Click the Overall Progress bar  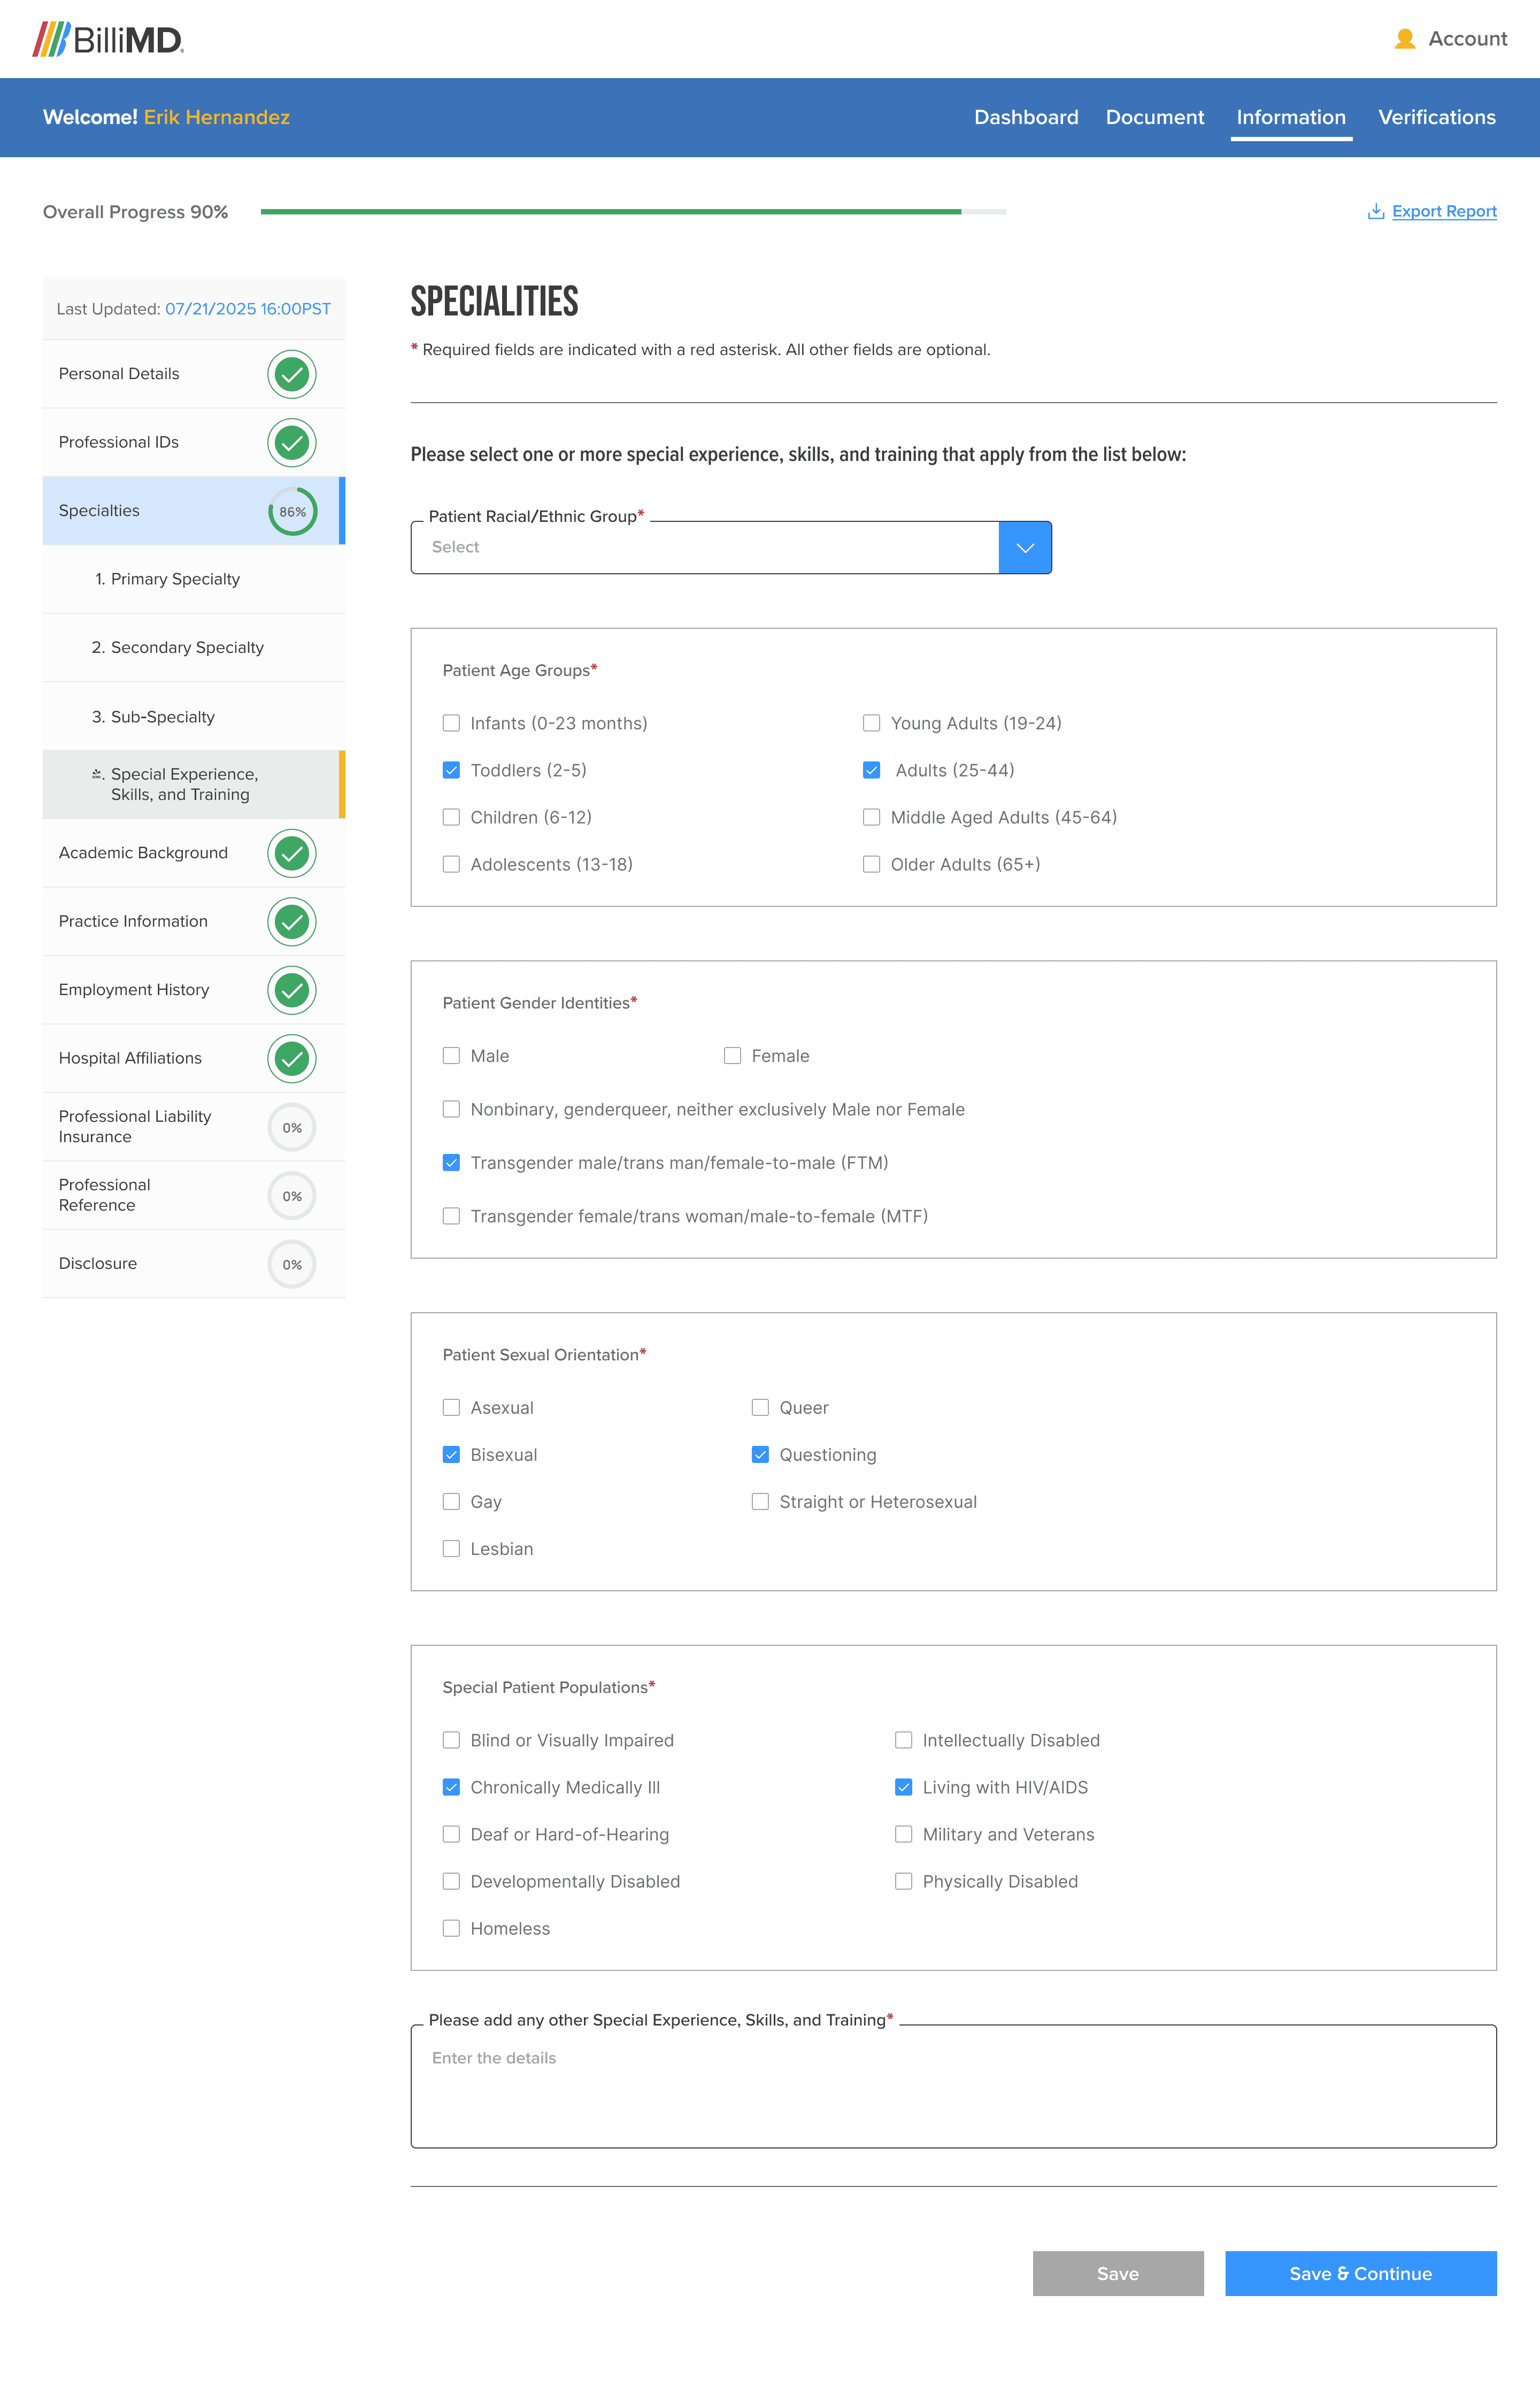pos(632,212)
